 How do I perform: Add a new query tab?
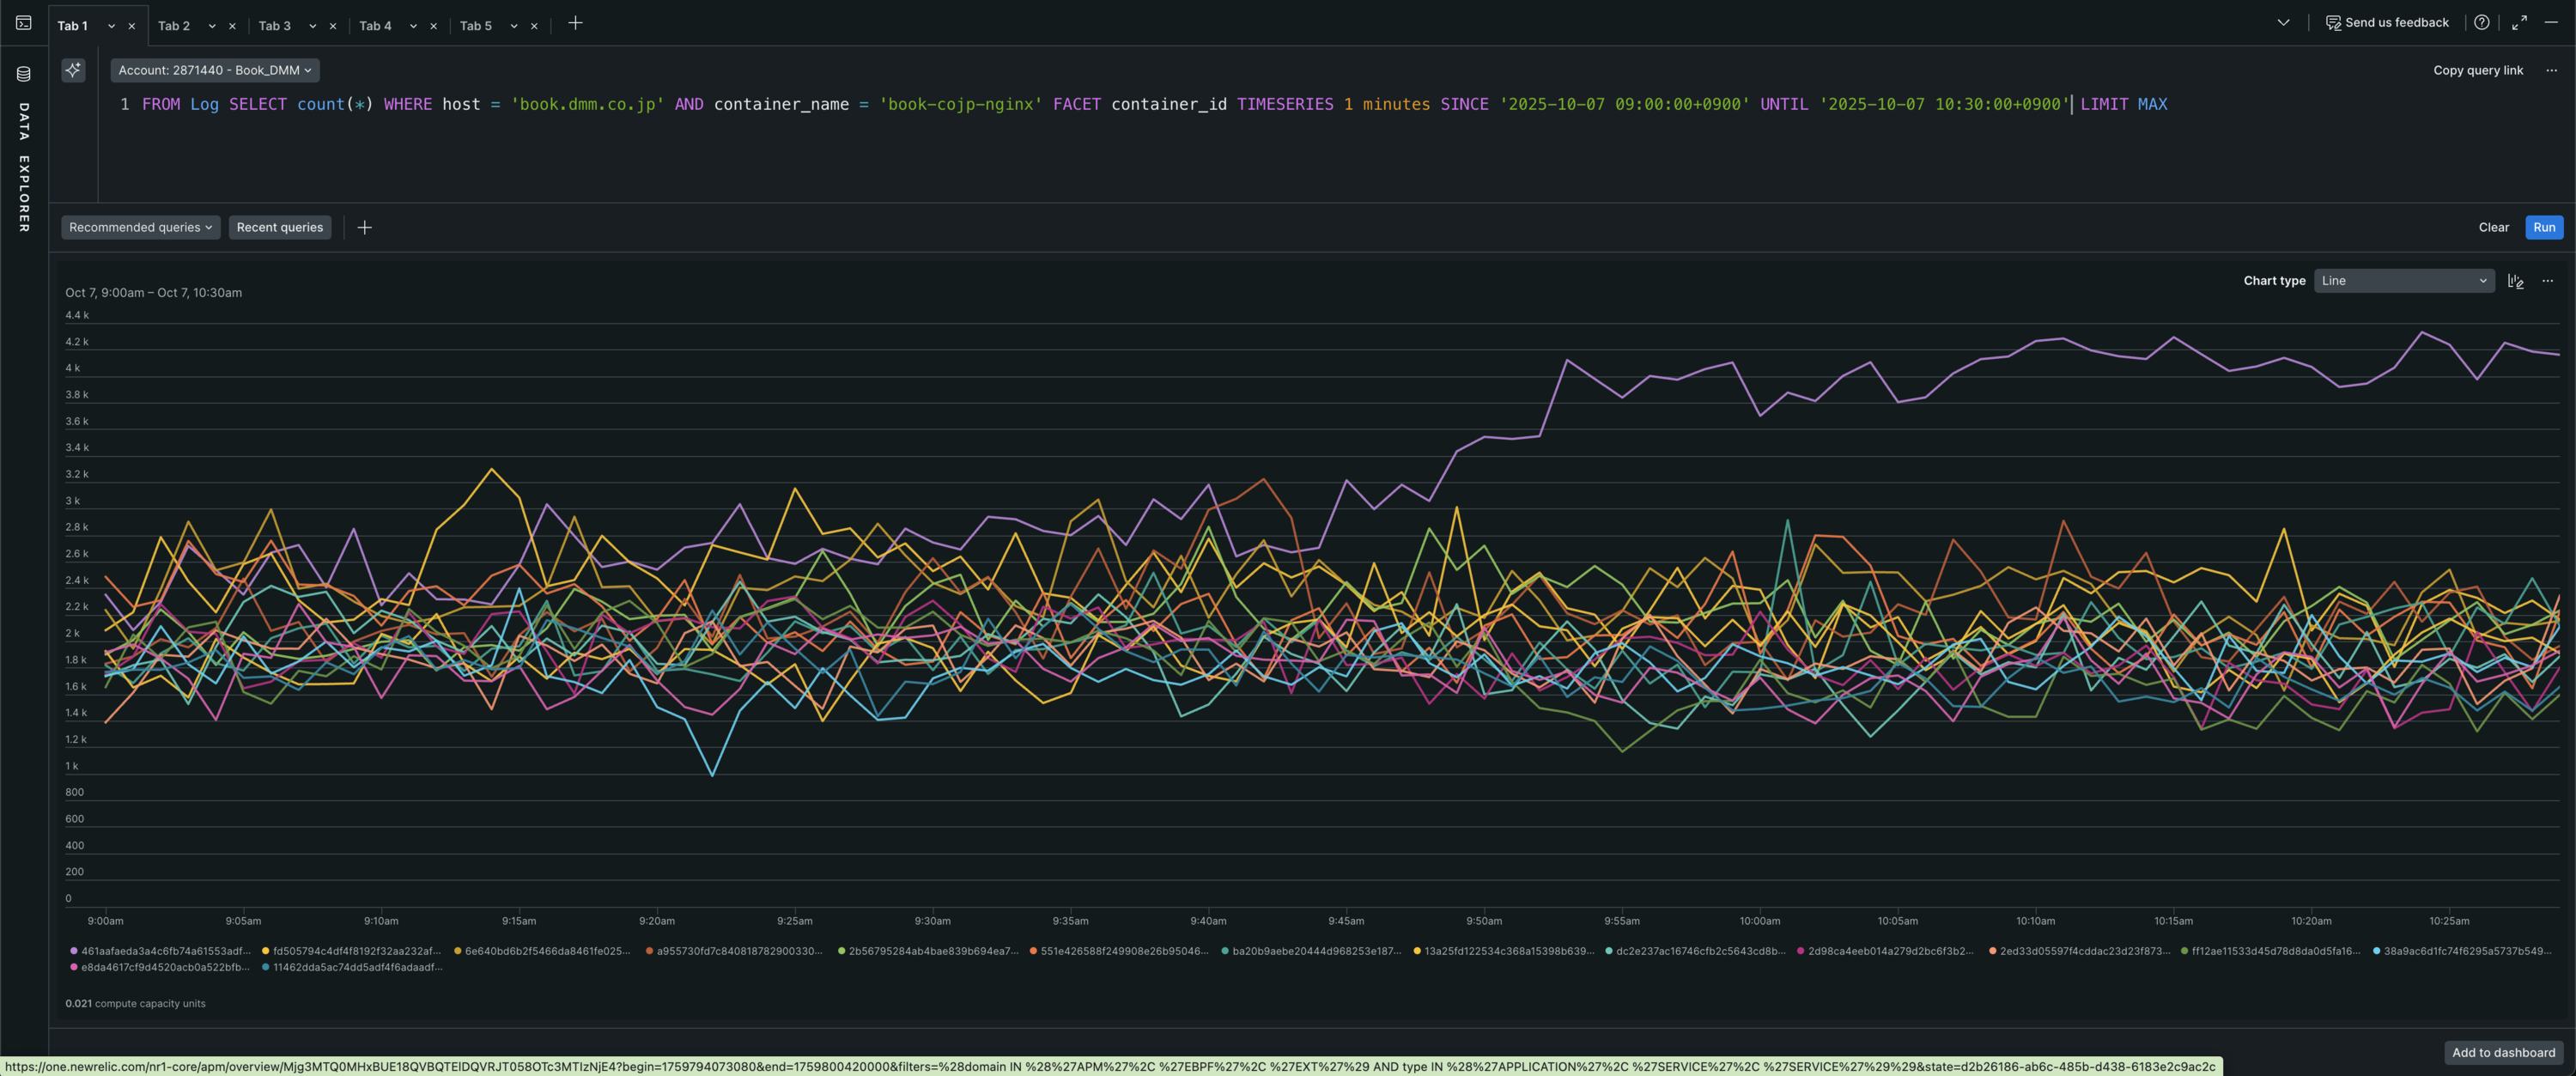tap(575, 24)
